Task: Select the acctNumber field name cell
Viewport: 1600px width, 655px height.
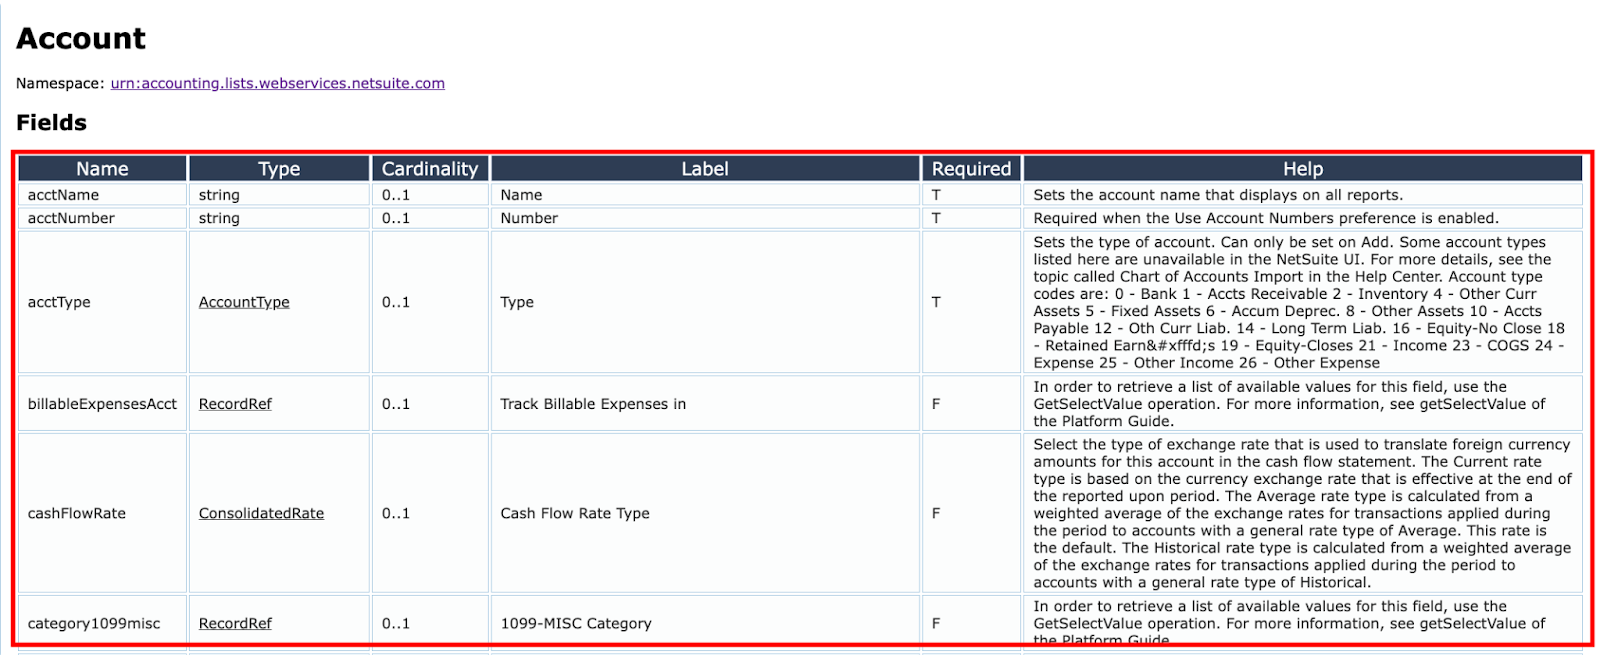Action: 102,218
